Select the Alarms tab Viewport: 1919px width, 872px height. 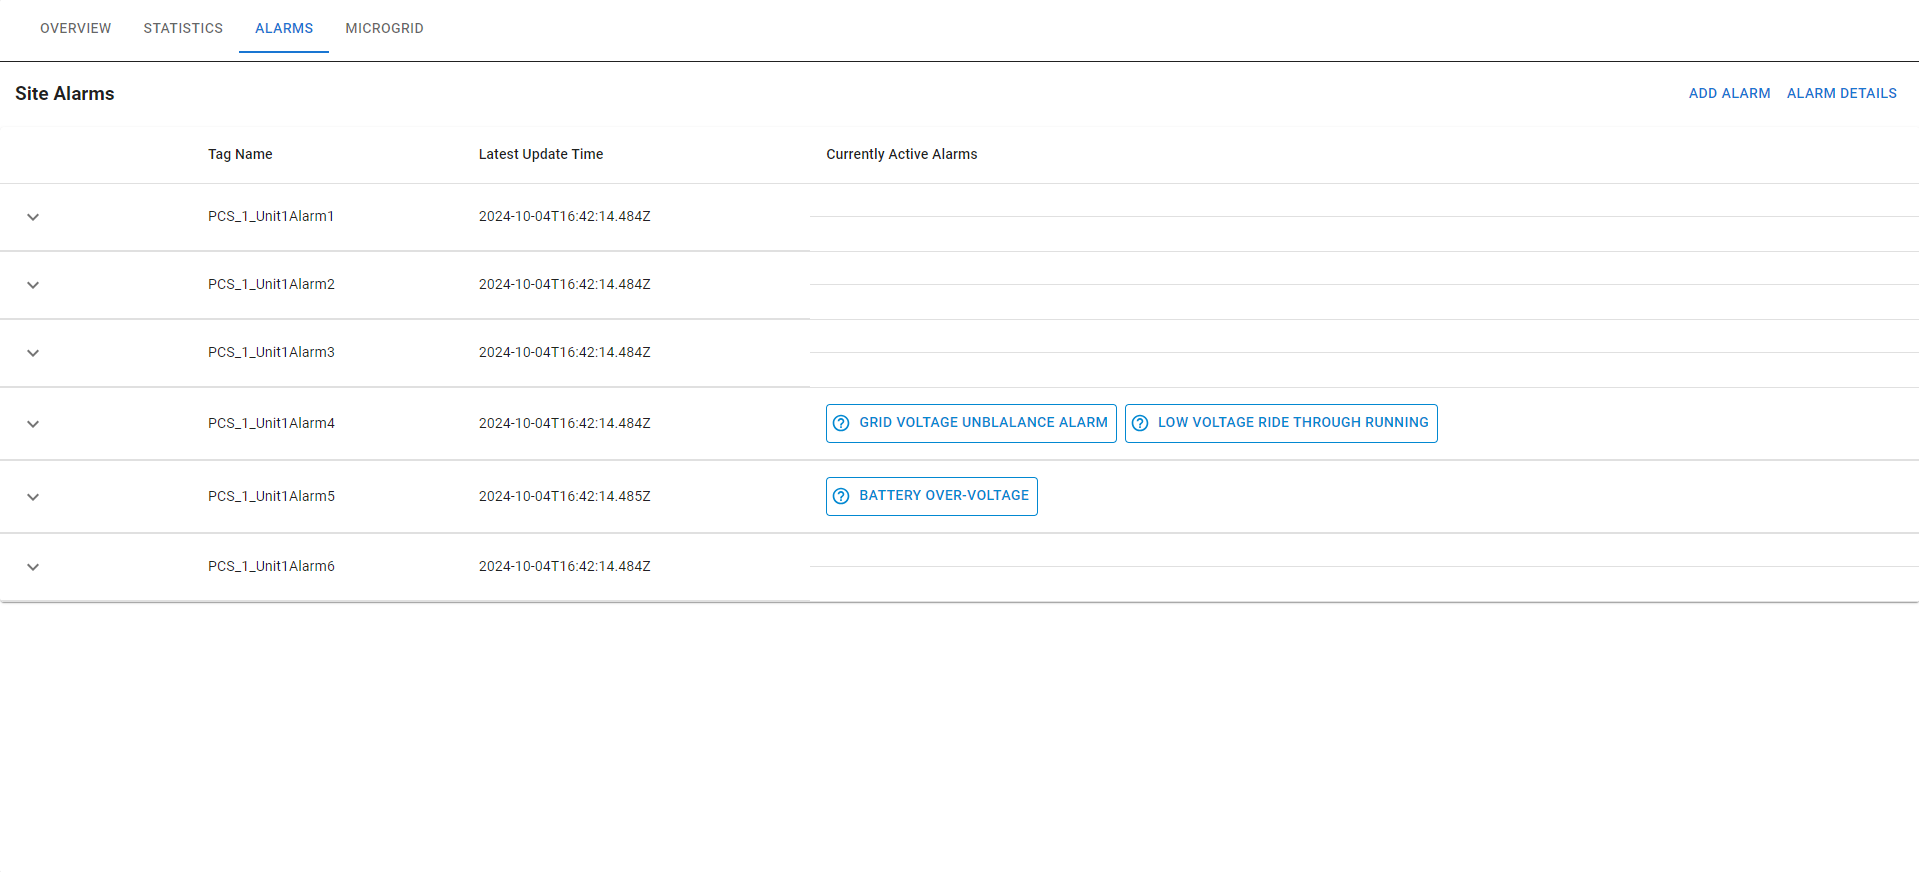point(284,28)
